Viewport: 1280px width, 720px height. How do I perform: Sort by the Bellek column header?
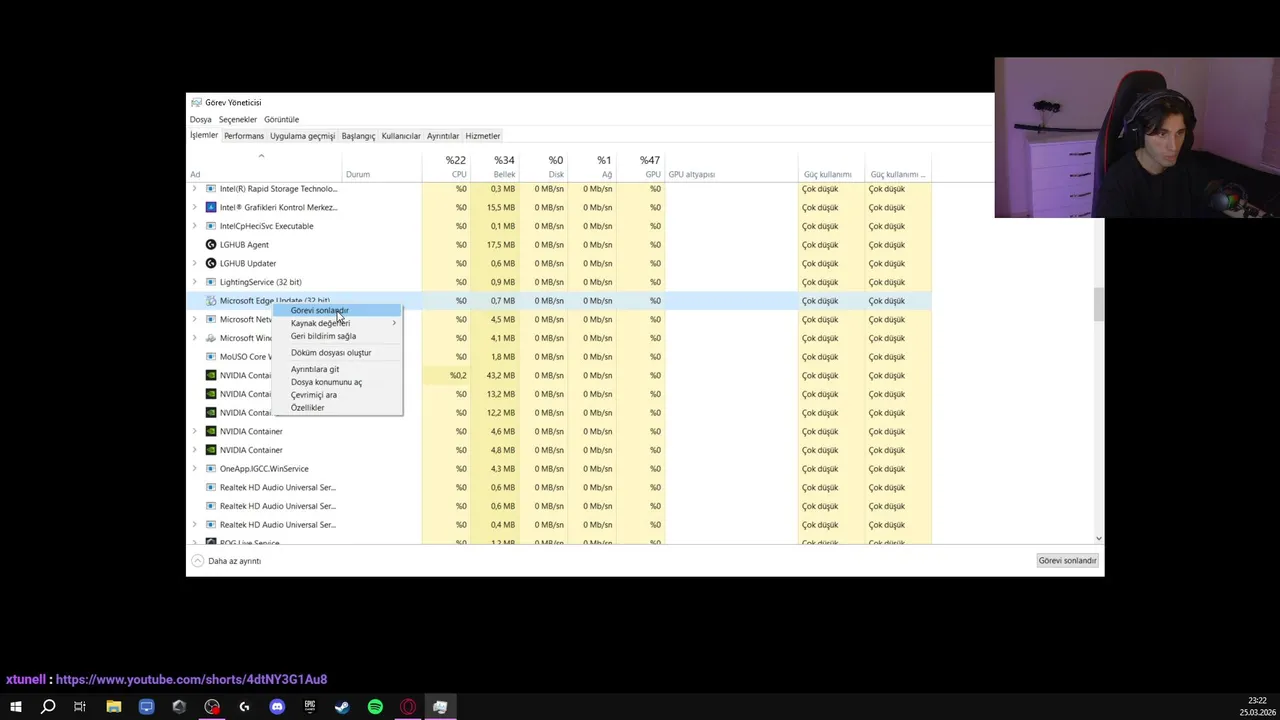pyautogui.click(x=495, y=166)
